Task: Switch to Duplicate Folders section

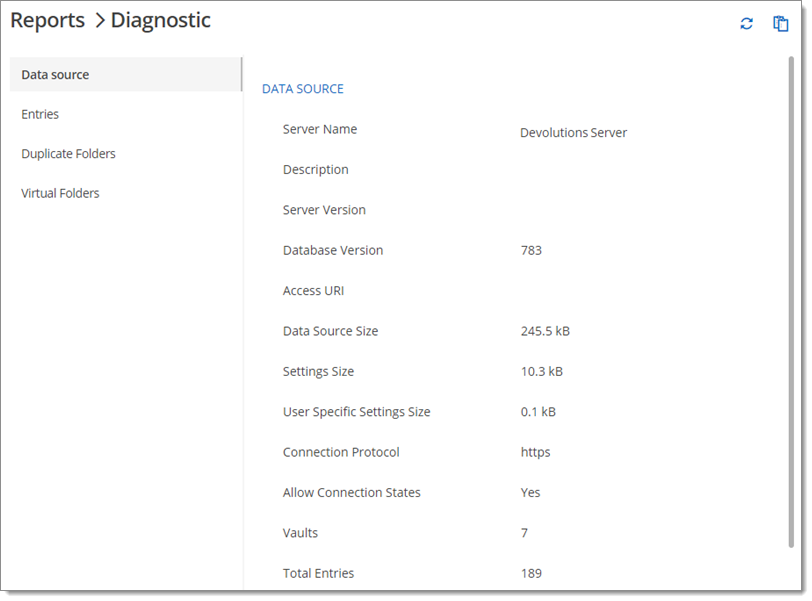Action: click(x=68, y=154)
